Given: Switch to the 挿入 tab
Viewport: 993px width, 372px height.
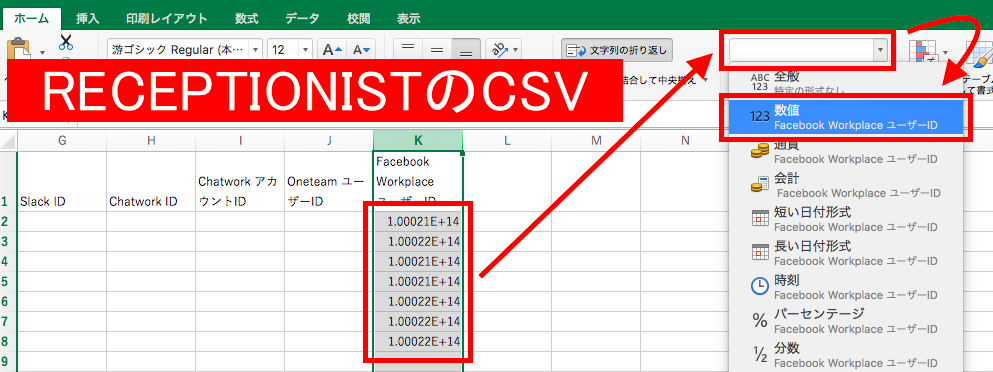Looking at the screenshot, I should click(x=87, y=18).
